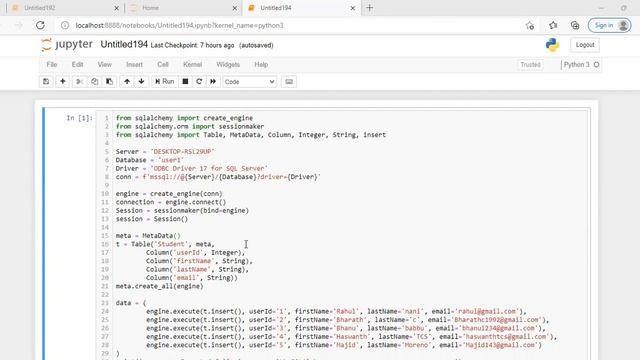Click the Sign in profile button
Screen dimensions: 640x360
tap(609, 25)
